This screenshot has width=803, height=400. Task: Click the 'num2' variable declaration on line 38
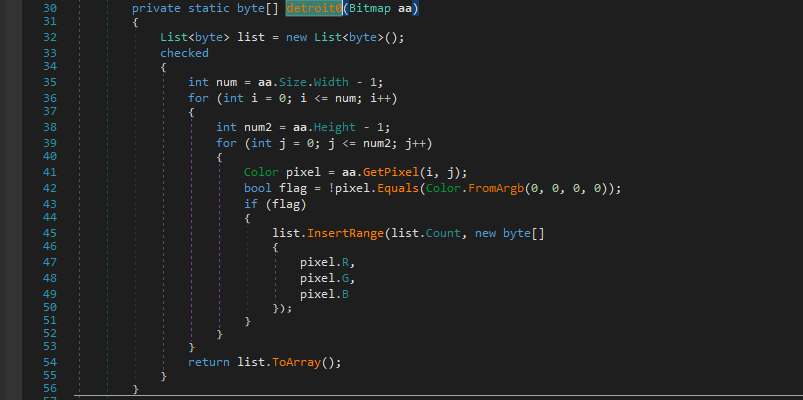click(258, 127)
